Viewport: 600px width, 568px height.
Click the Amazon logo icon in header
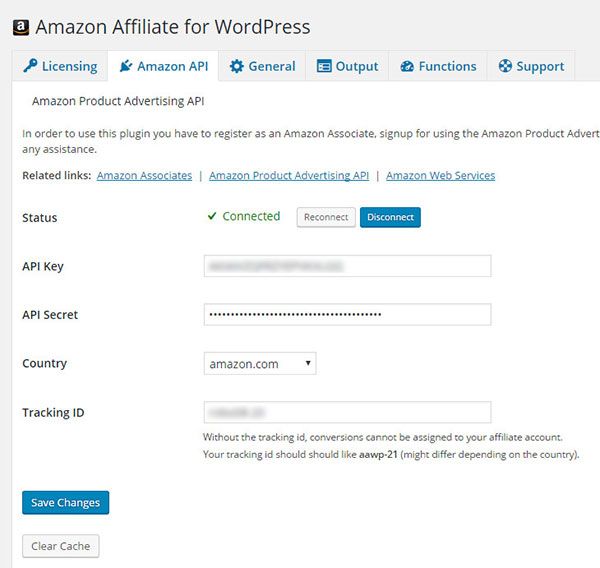click(20, 27)
